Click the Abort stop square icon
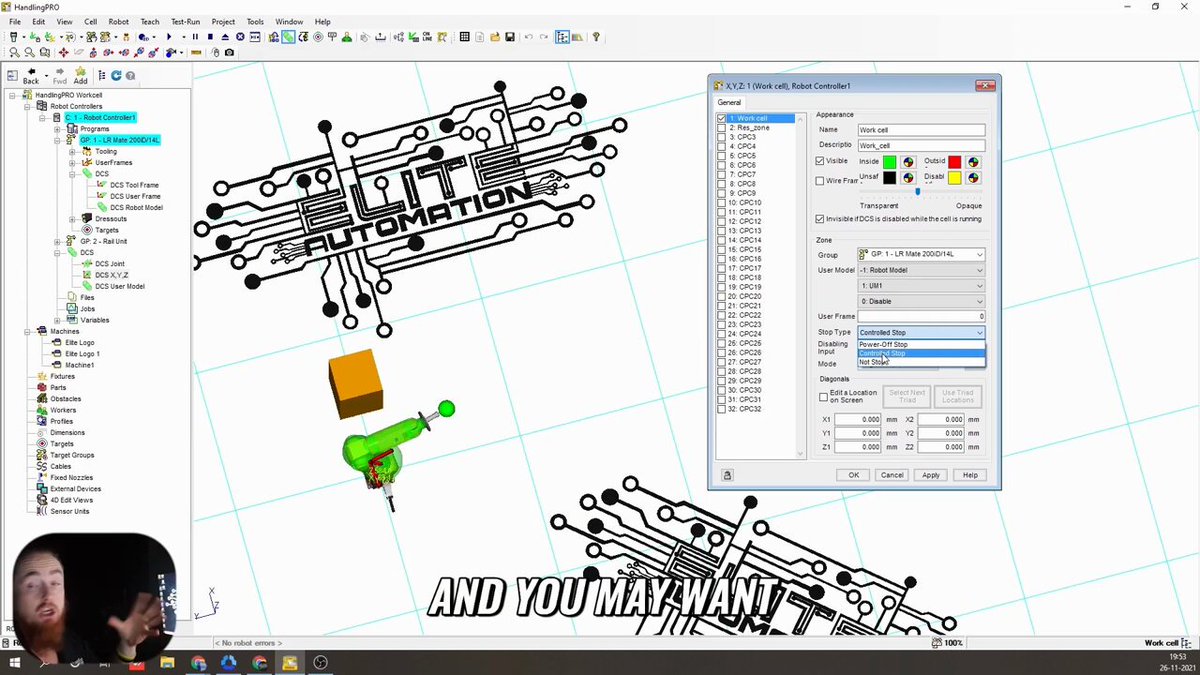Screen dimensions: 1200x675 (x=210, y=37)
